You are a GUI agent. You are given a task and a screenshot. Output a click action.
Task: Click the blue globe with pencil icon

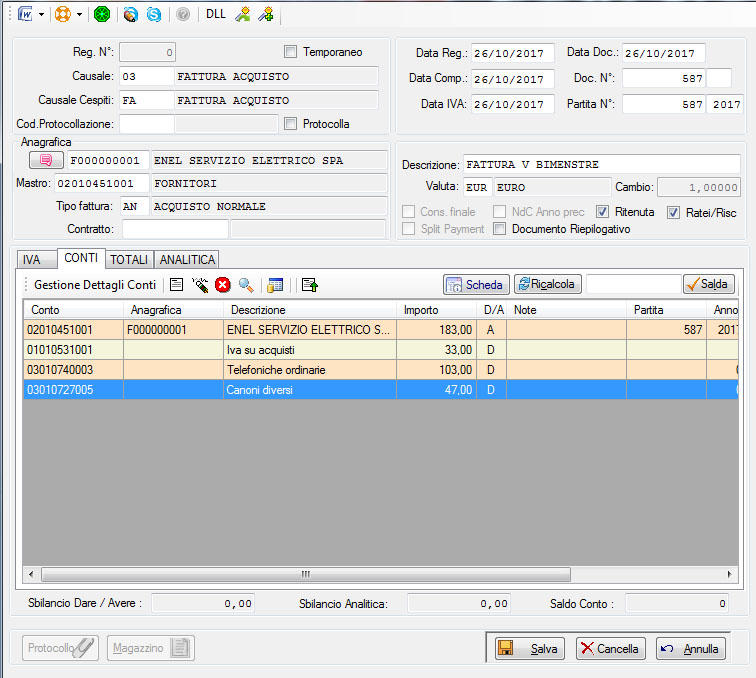click(130, 14)
